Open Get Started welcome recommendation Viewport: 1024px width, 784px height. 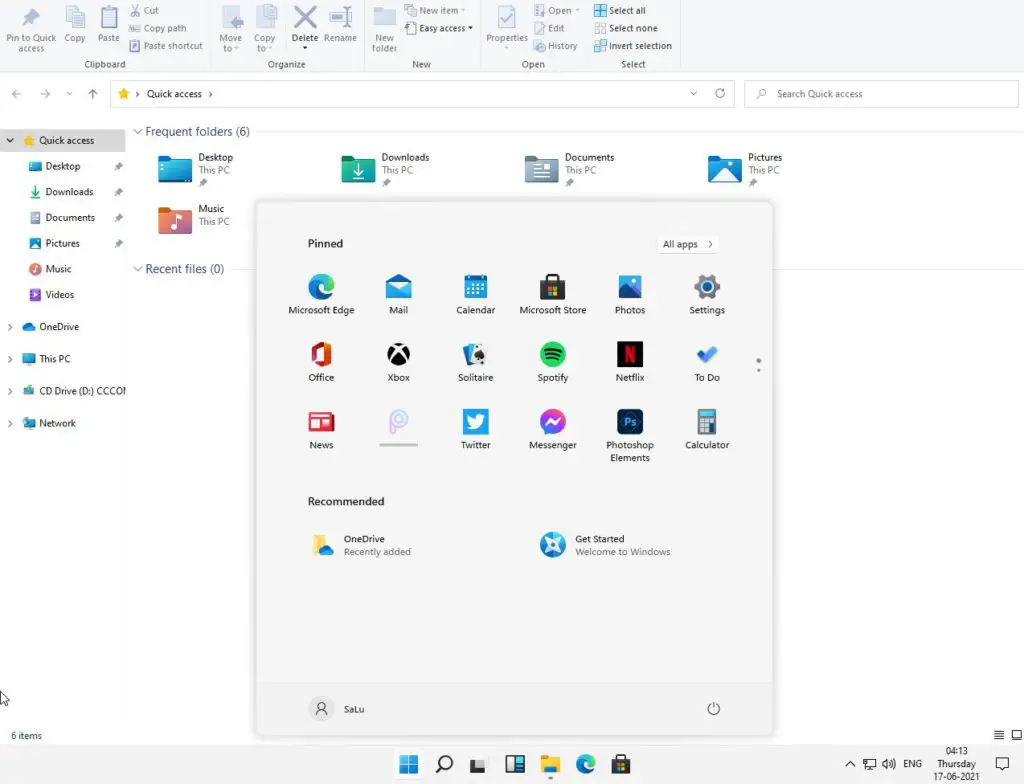pos(605,545)
